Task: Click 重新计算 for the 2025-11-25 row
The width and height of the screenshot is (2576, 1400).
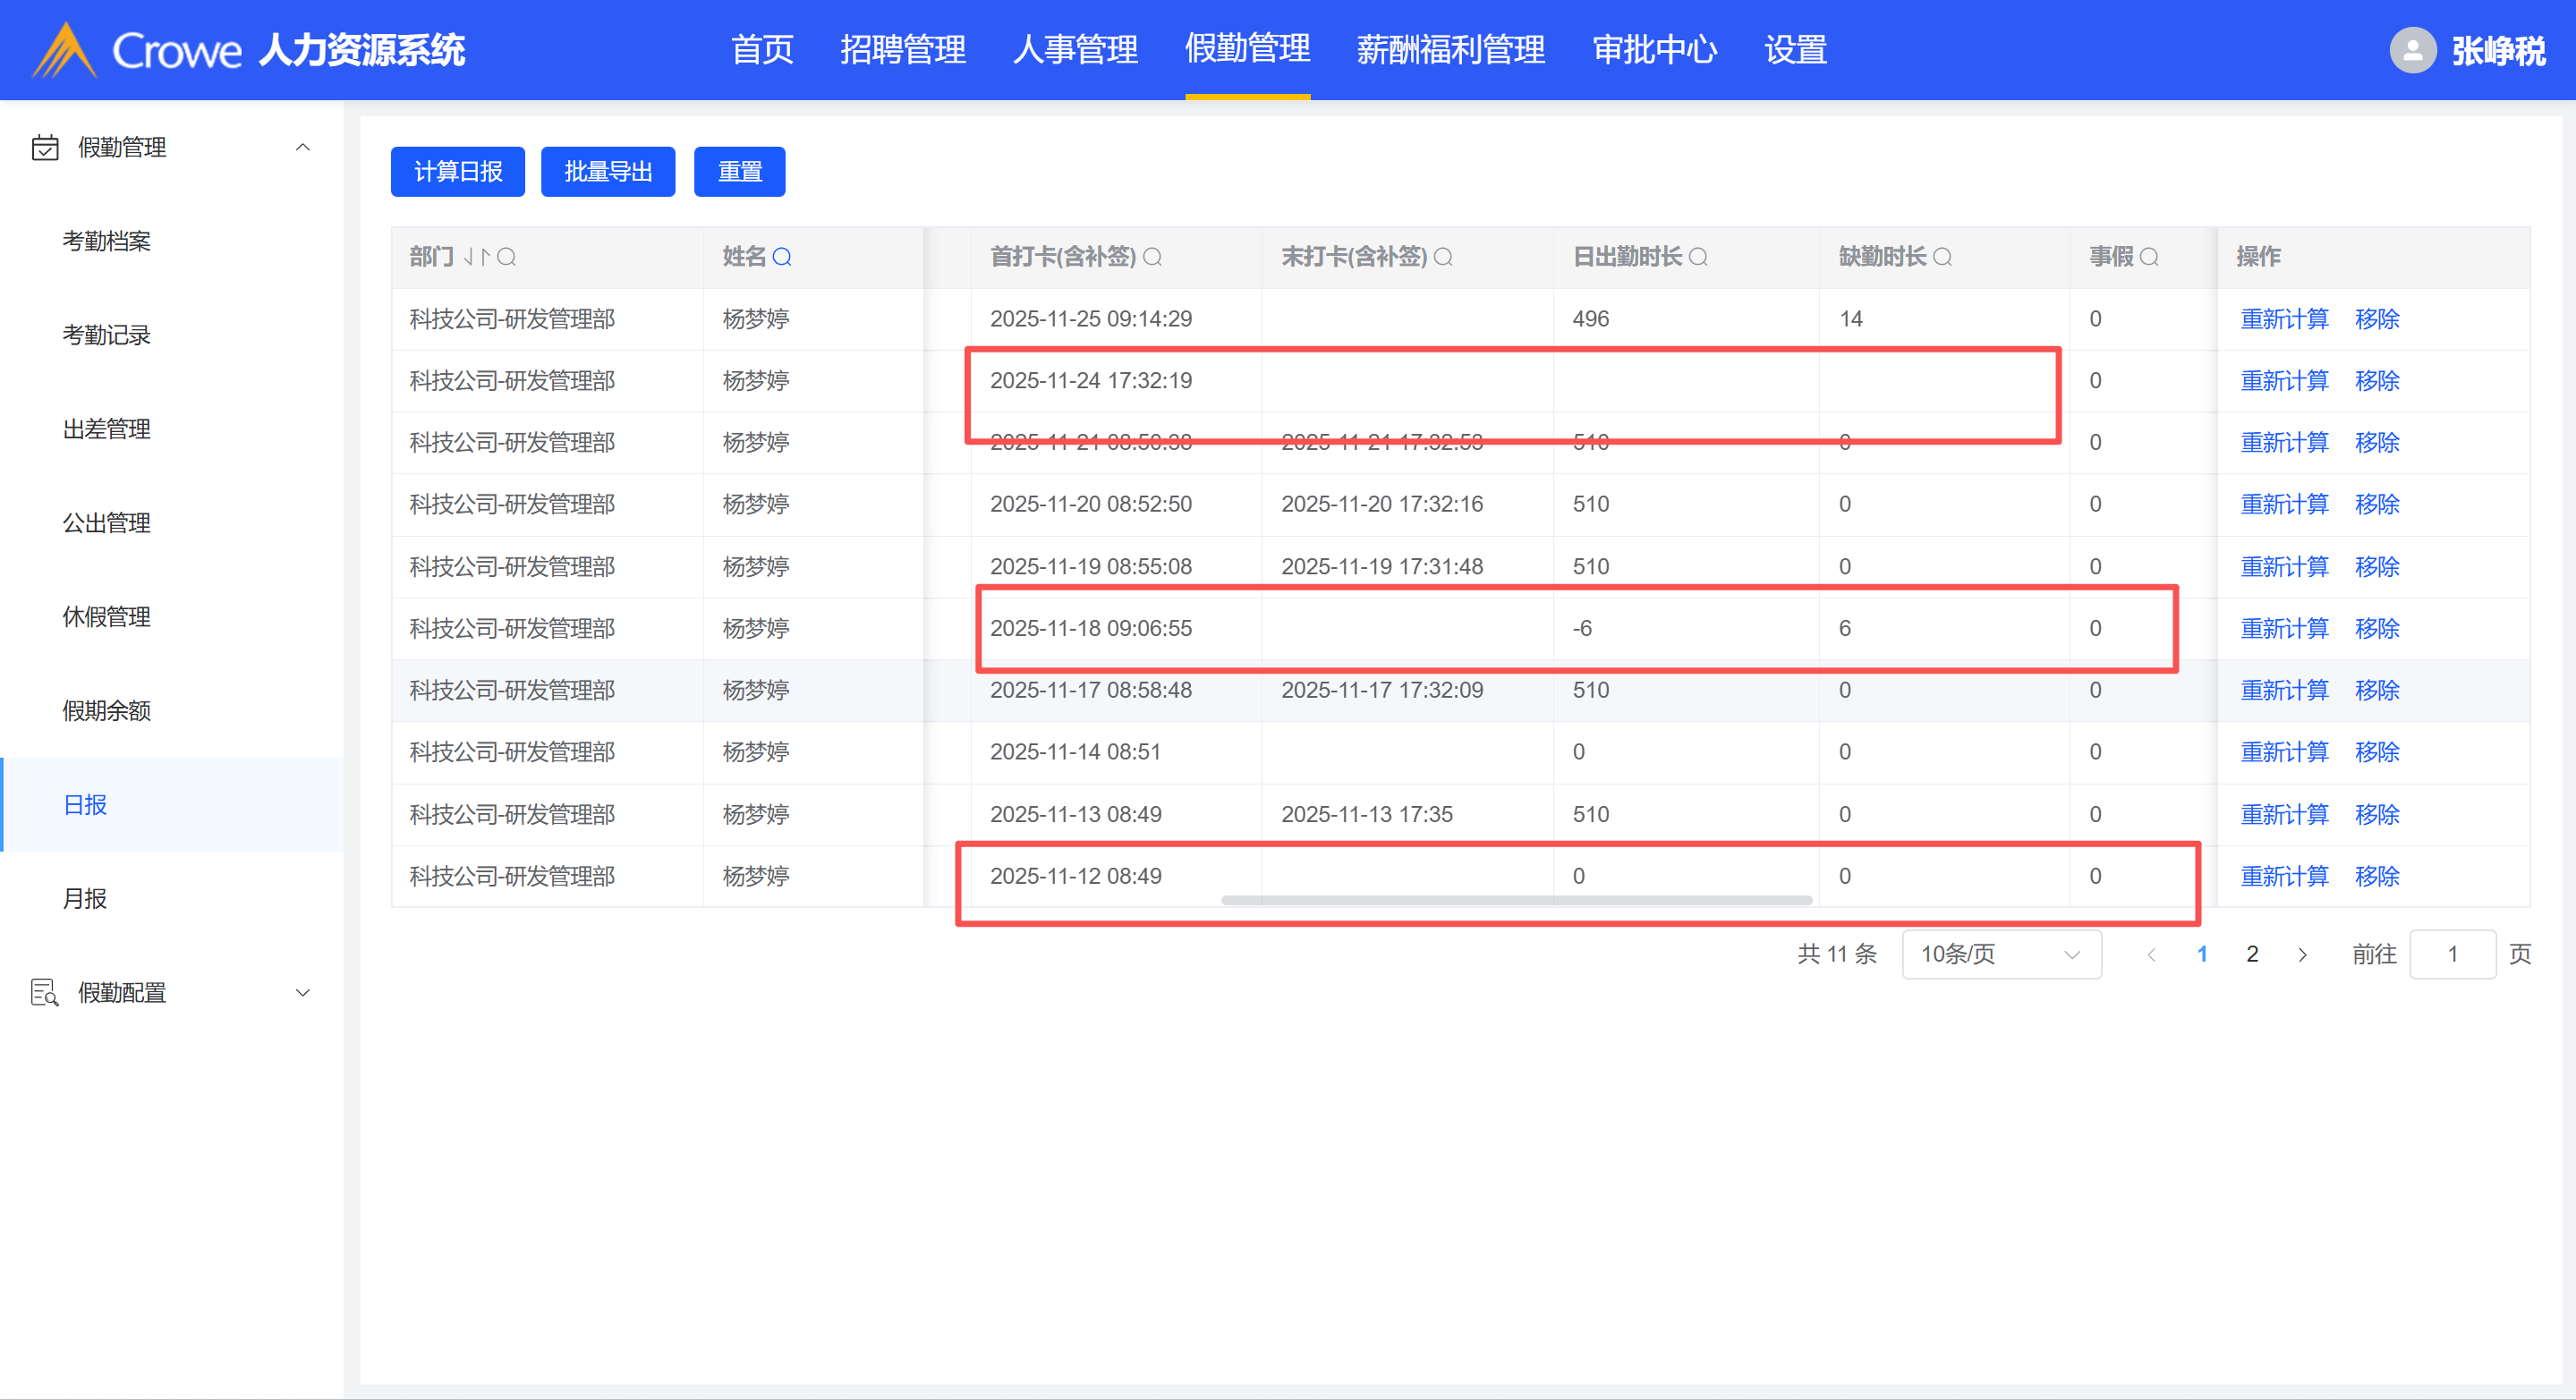Action: click(2284, 319)
